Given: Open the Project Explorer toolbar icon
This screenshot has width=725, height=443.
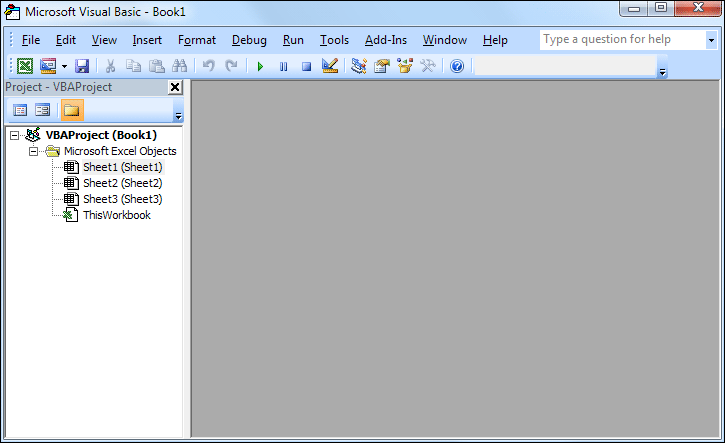Looking at the screenshot, I should click(359, 66).
